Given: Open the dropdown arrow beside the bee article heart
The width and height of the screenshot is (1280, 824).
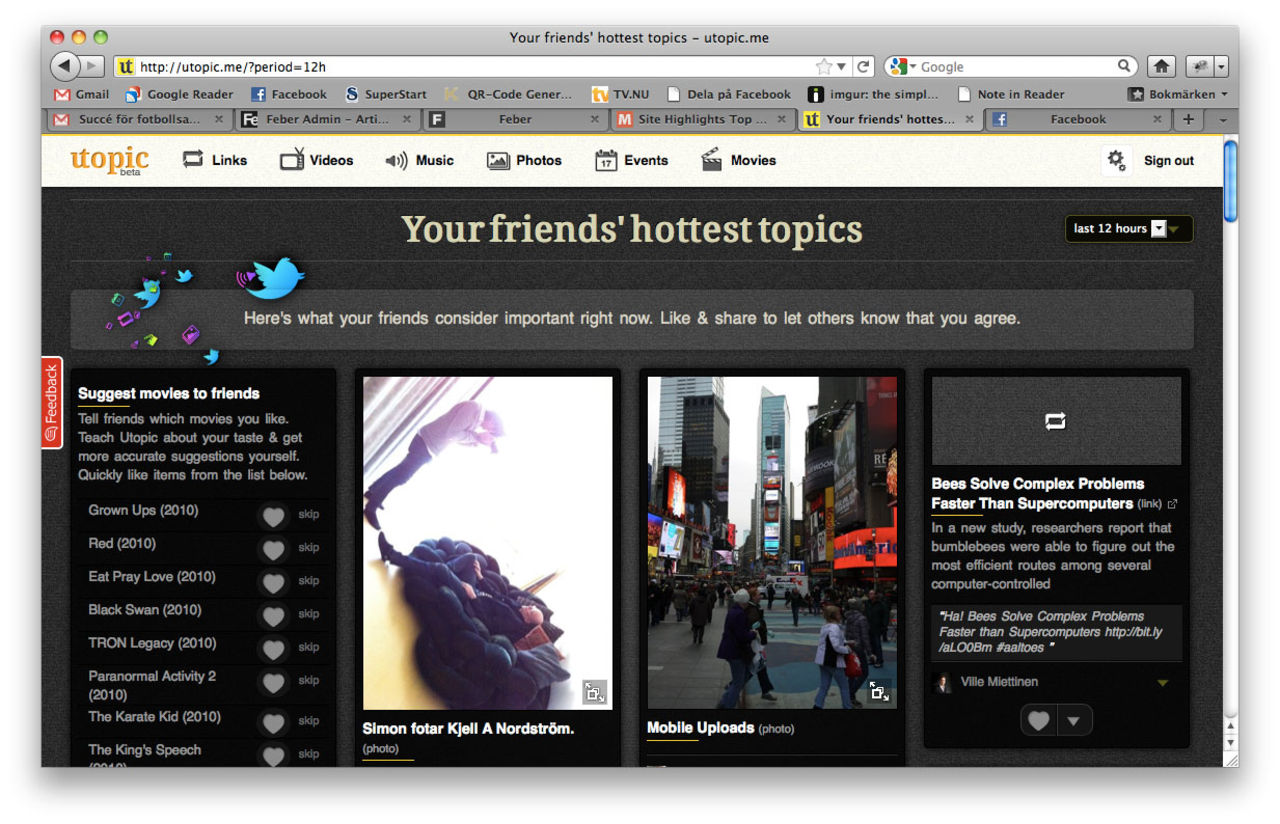Looking at the screenshot, I should pyautogui.click(x=1074, y=720).
